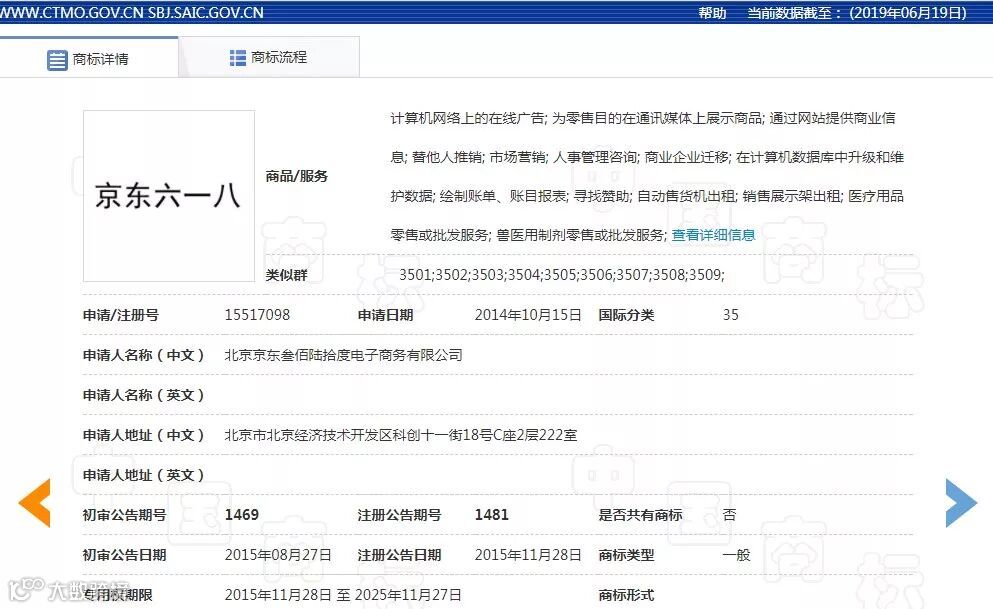The image size is (993, 609).
Task: Select registration number 15517098
Action: pos(257,315)
